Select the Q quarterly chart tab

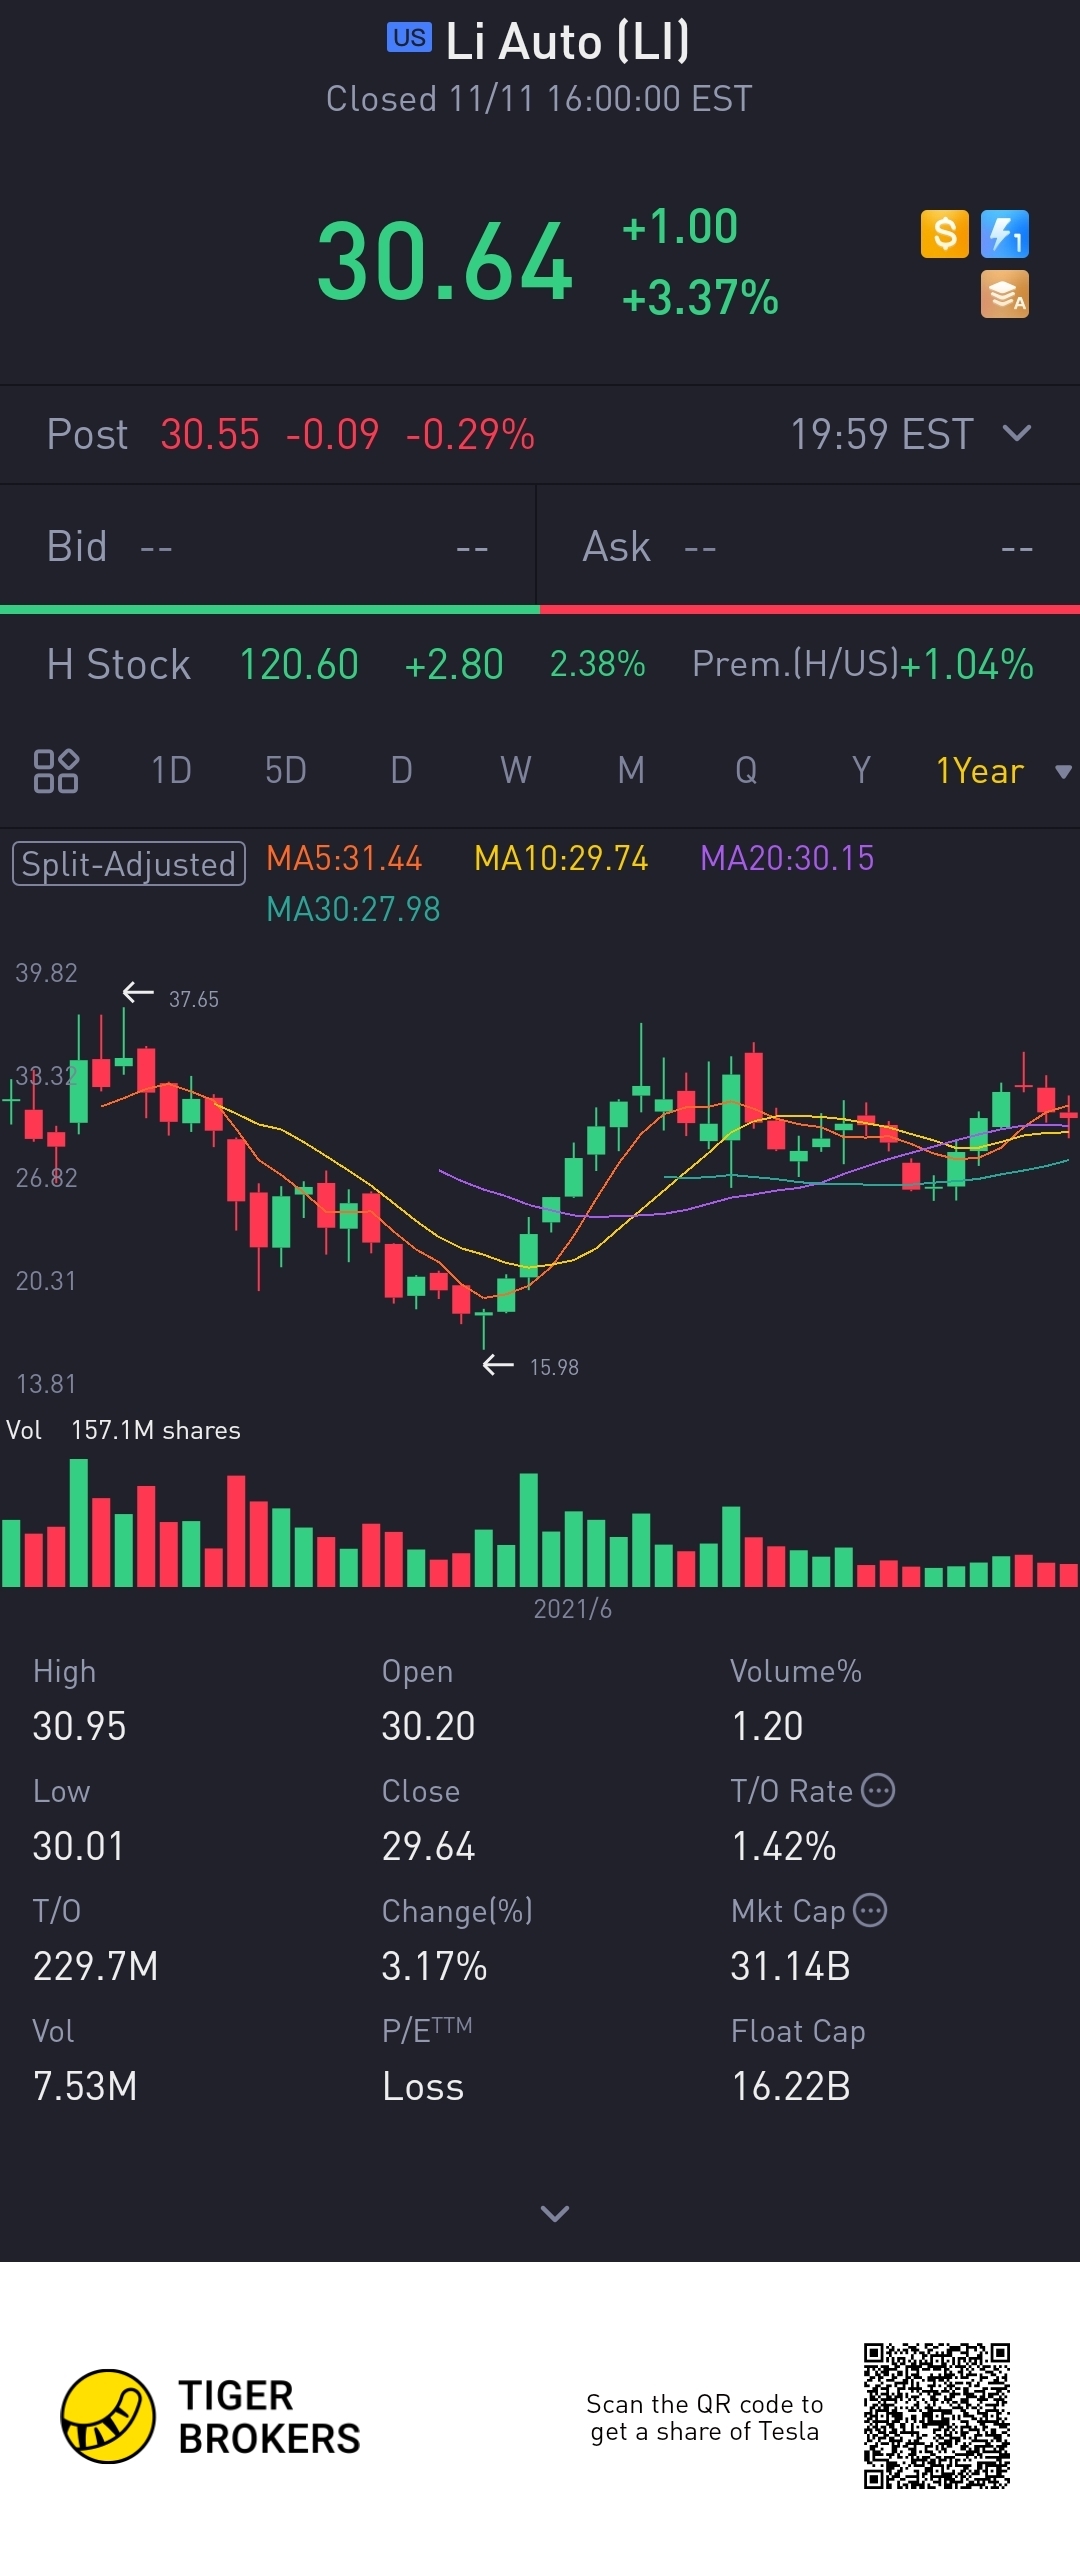pos(746,771)
